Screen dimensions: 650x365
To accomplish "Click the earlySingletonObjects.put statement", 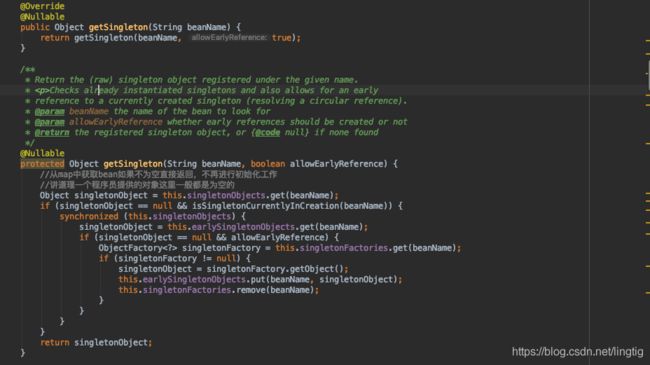I will coord(260,280).
